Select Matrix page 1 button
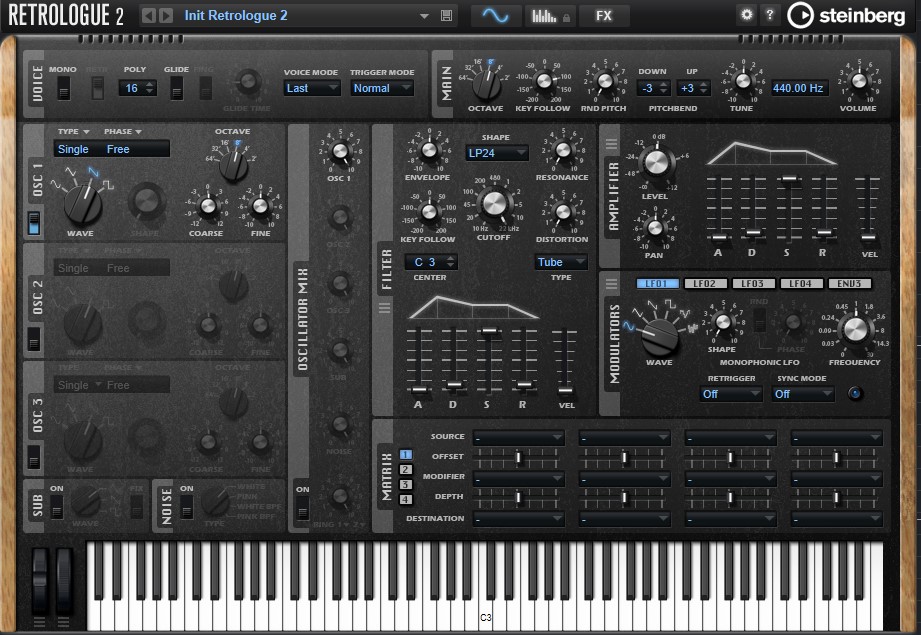The height and width of the screenshot is (635, 921). point(405,455)
